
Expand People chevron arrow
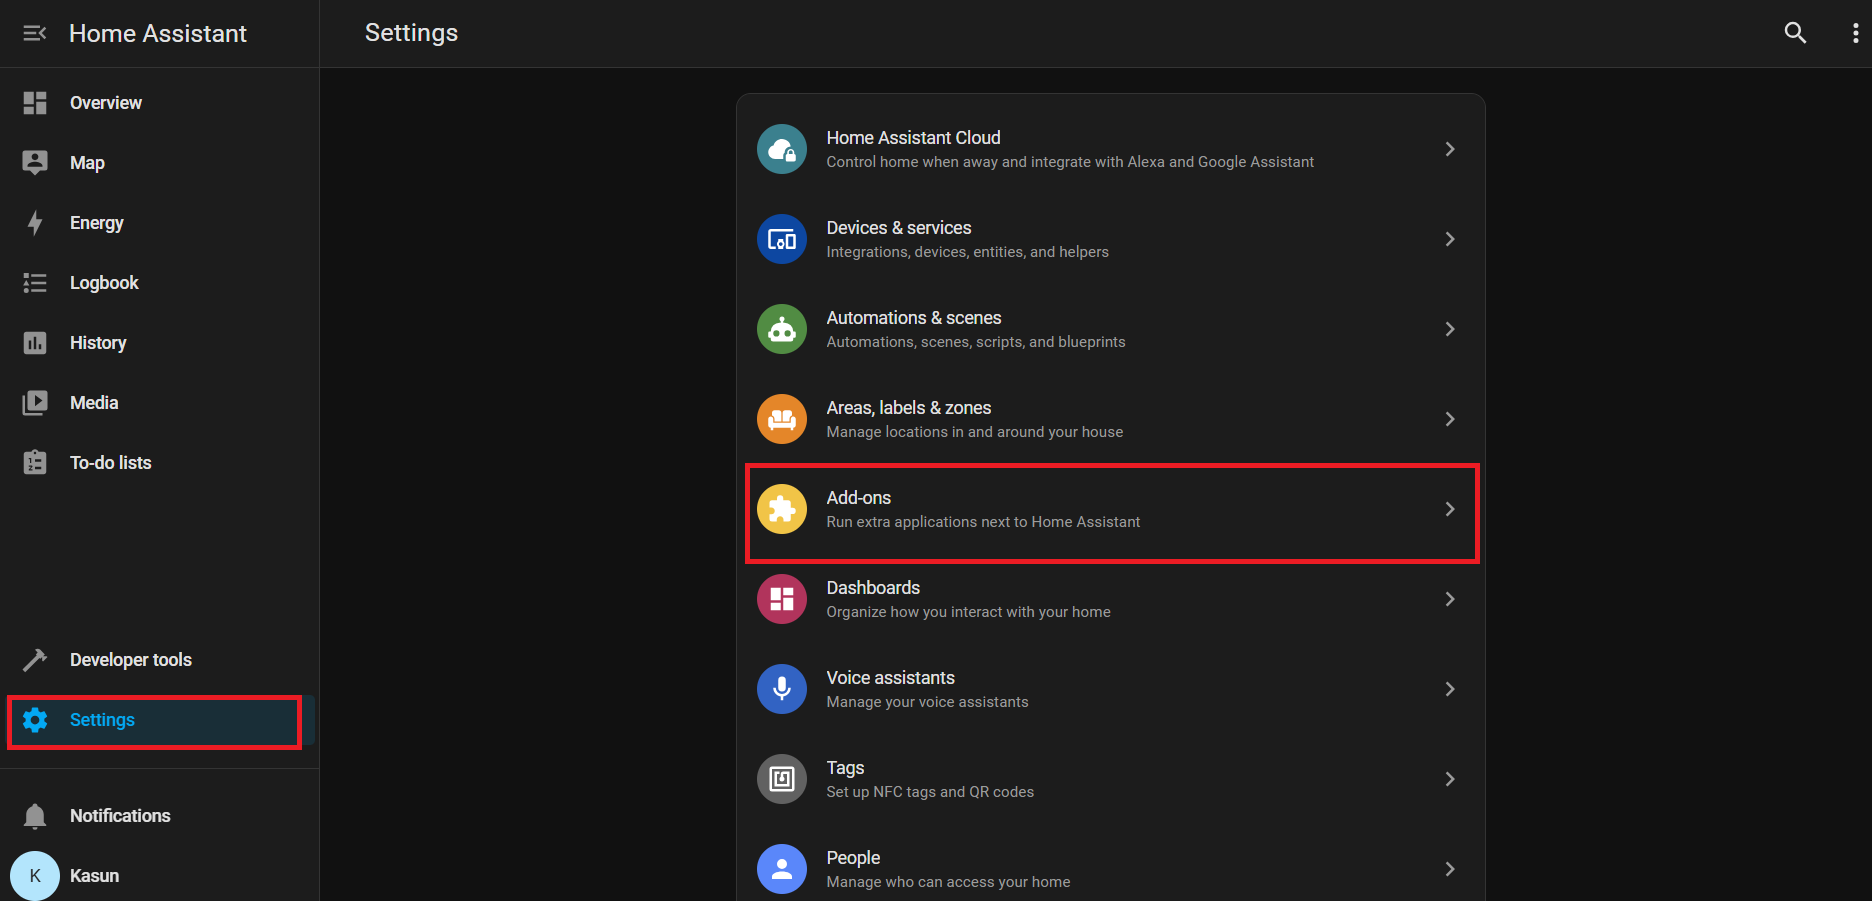pyautogui.click(x=1450, y=869)
